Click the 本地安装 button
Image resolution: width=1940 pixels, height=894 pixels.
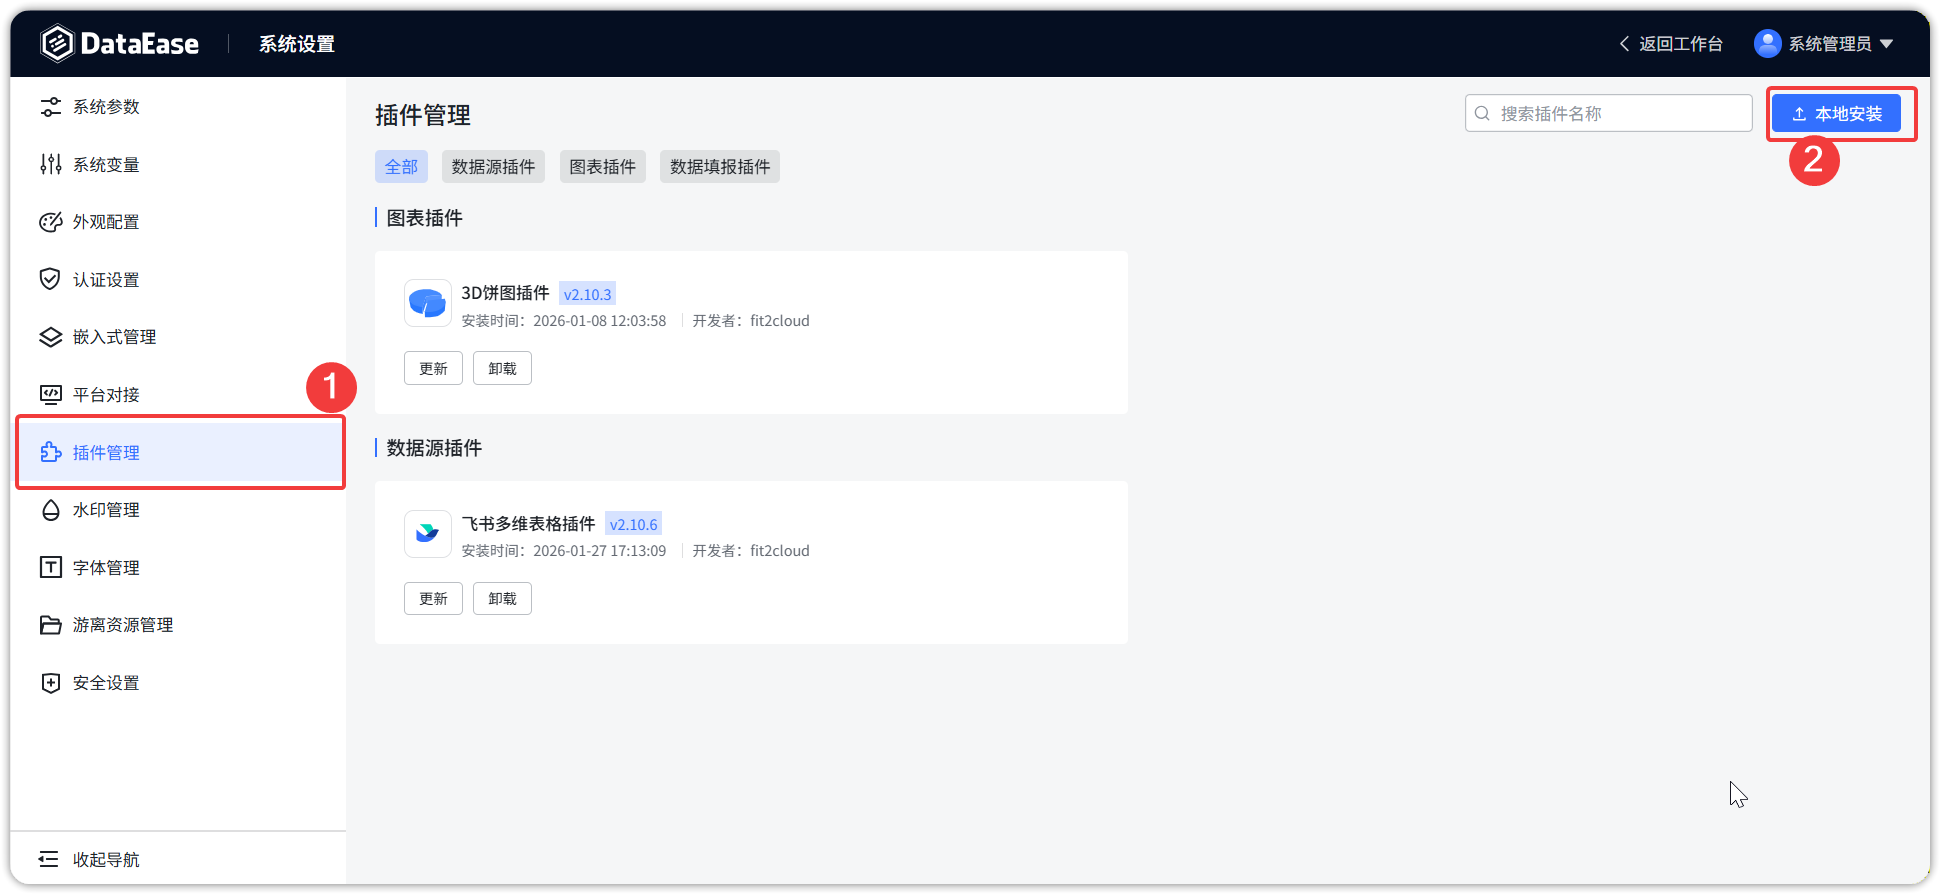coord(1836,114)
